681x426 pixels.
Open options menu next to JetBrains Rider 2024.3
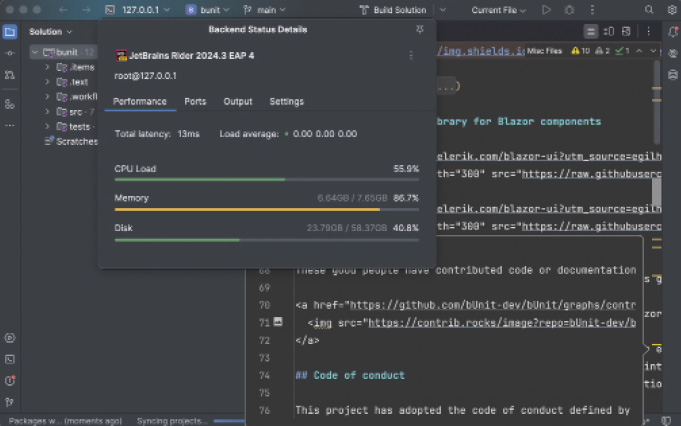click(x=411, y=56)
